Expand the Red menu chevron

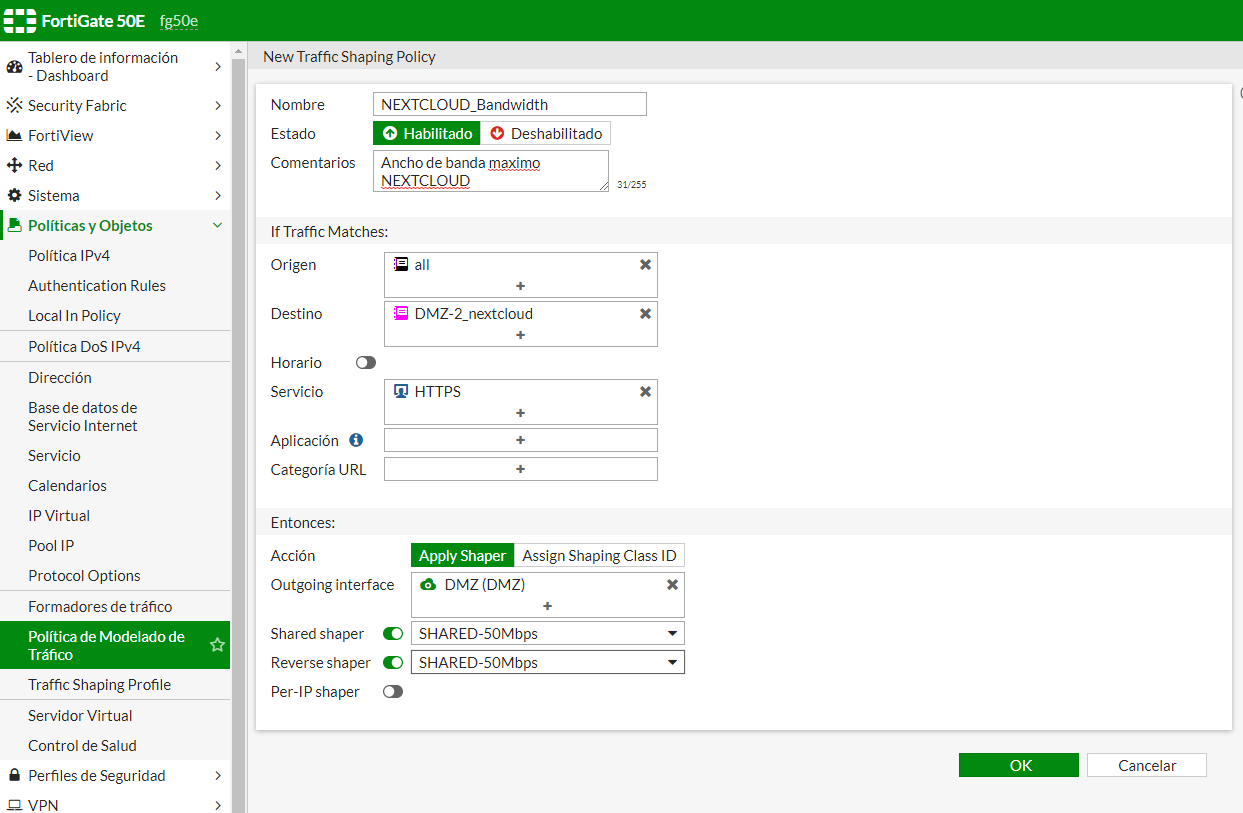click(x=218, y=165)
